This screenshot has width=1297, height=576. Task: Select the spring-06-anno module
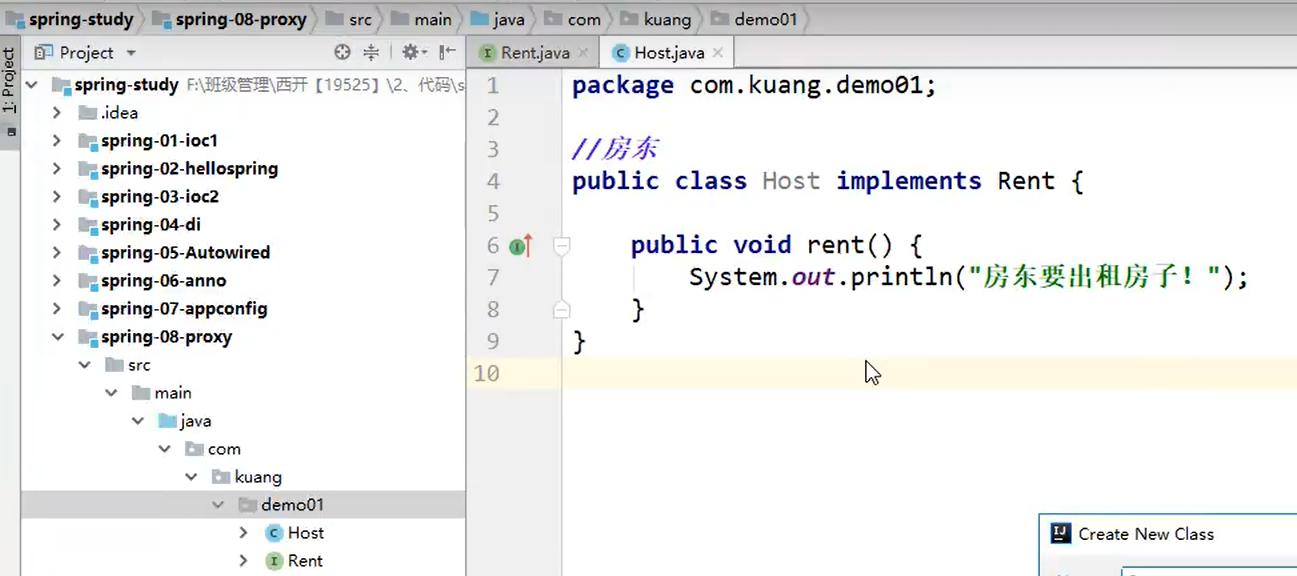[163, 281]
